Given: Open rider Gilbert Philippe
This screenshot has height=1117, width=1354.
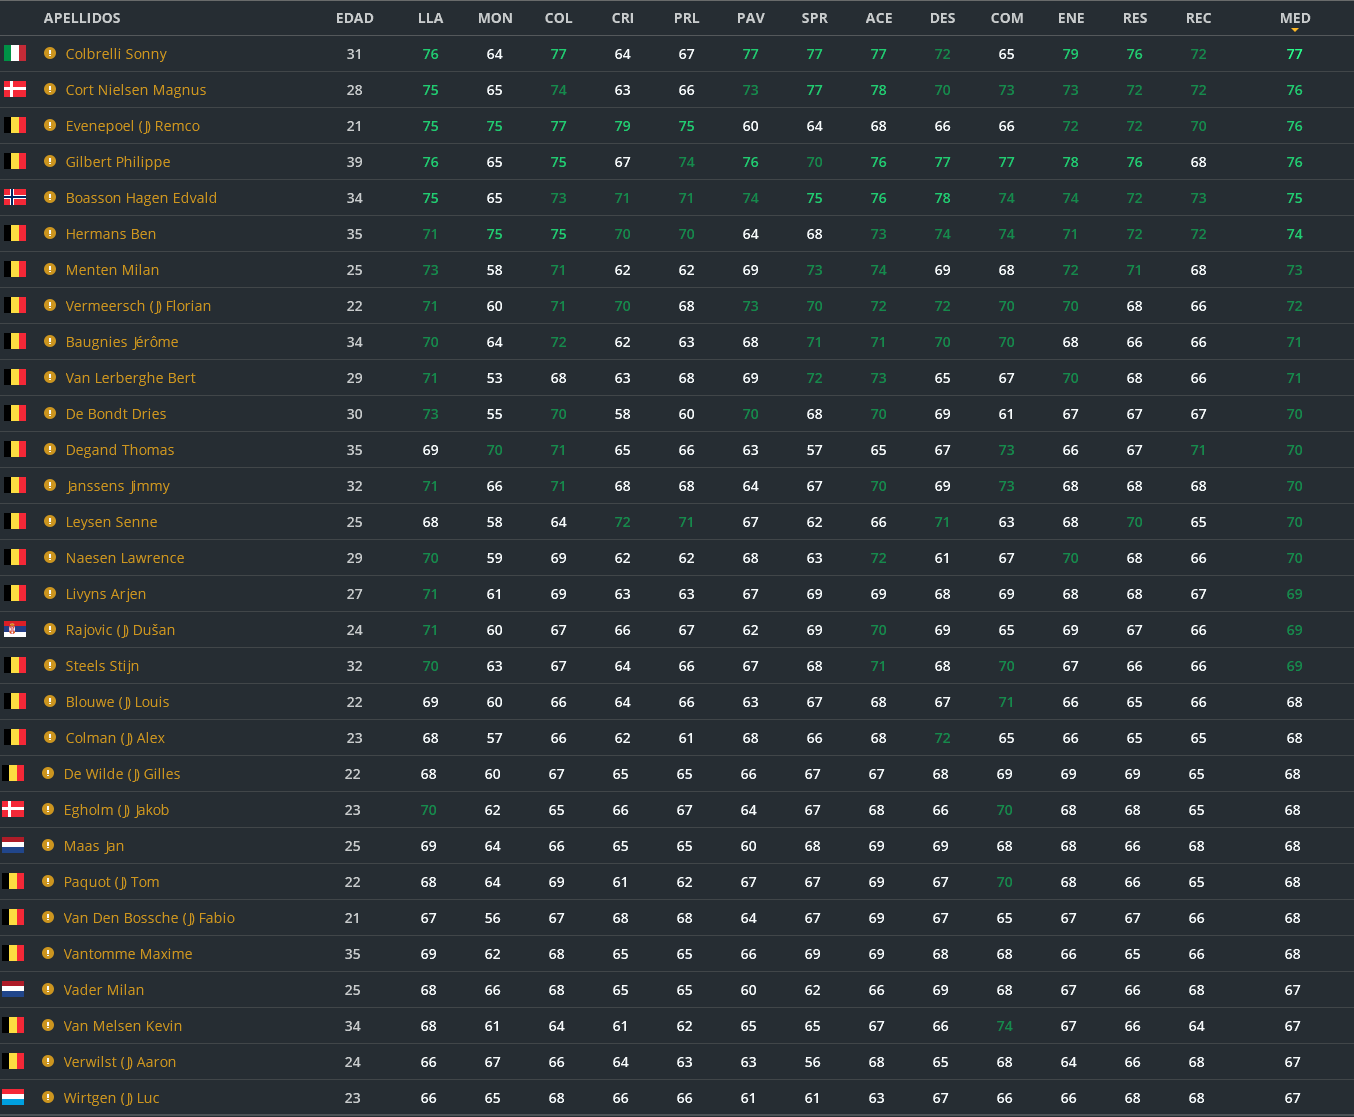Looking at the screenshot, I should pos(118,162).
